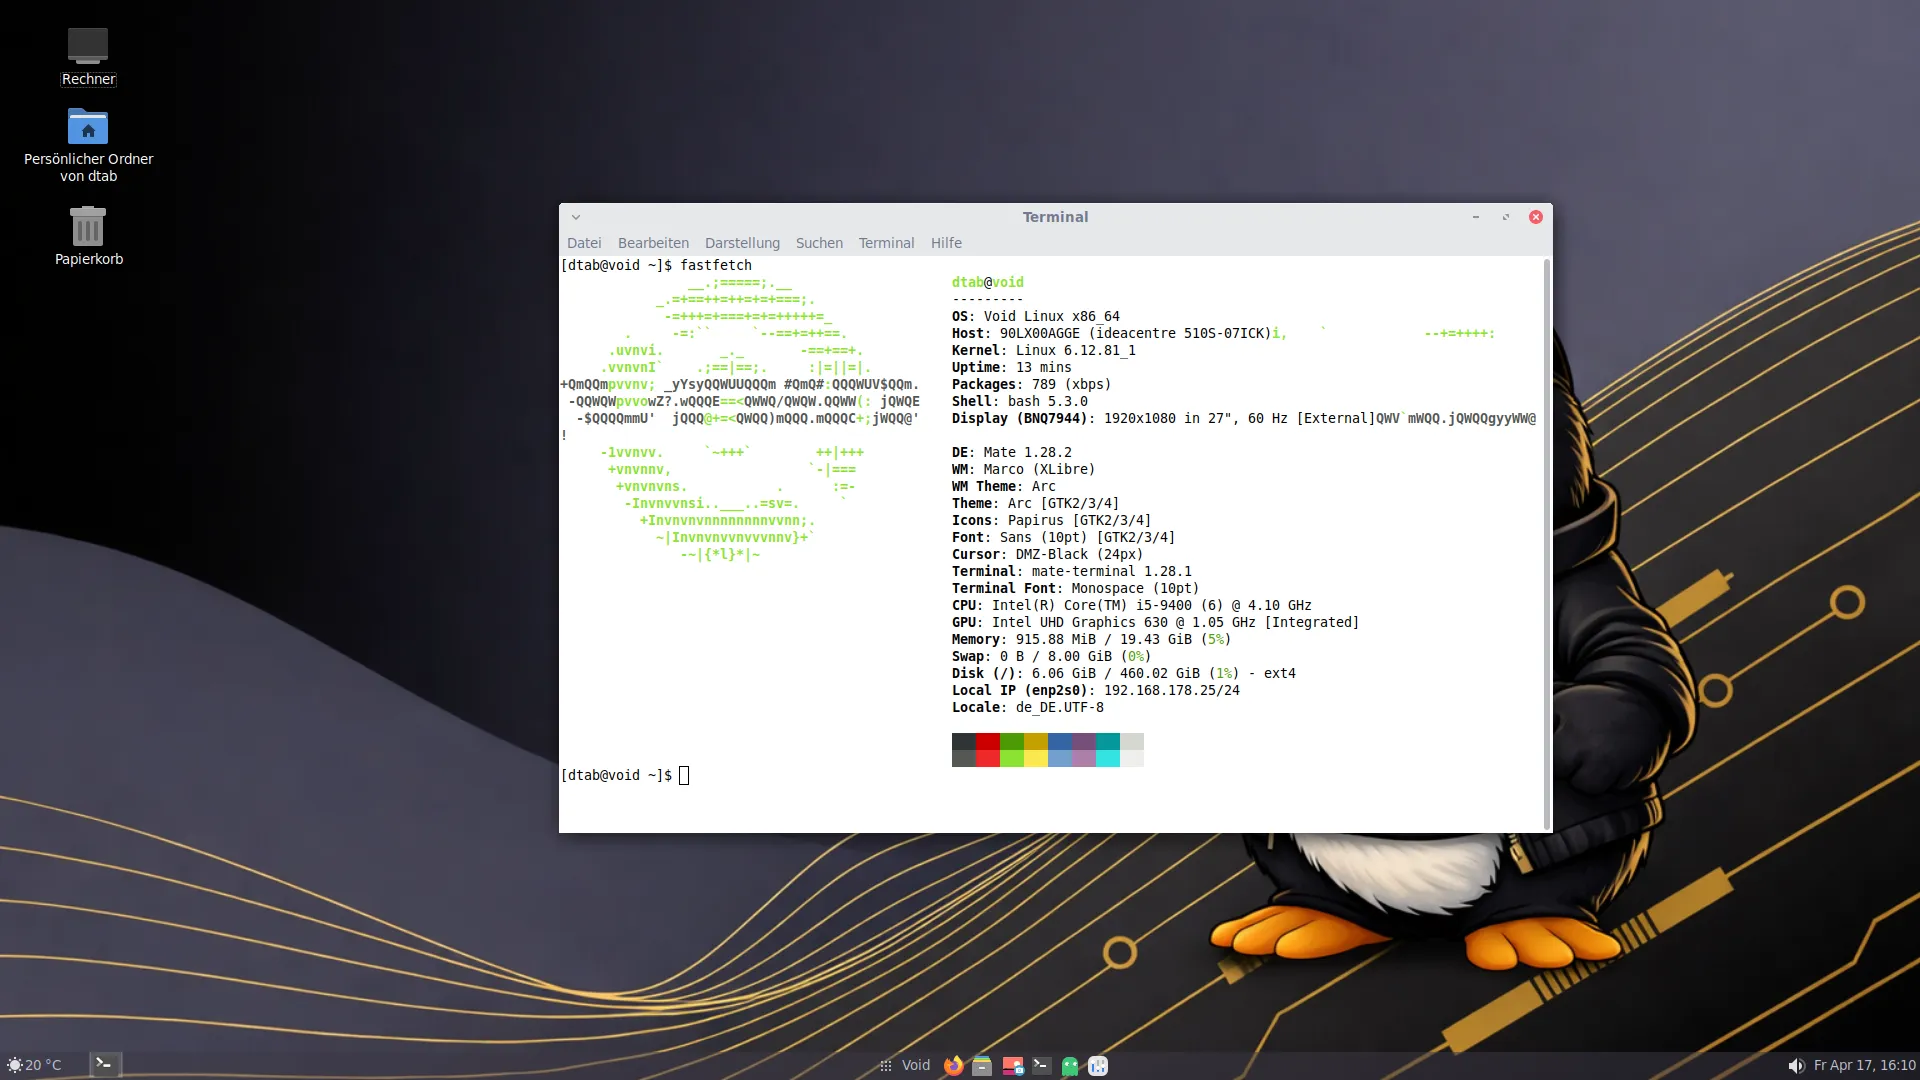Screen dimensions: 1920x1080
Task: Click the volume speaker icon in tray
Action: (x=1796, y=1065)
